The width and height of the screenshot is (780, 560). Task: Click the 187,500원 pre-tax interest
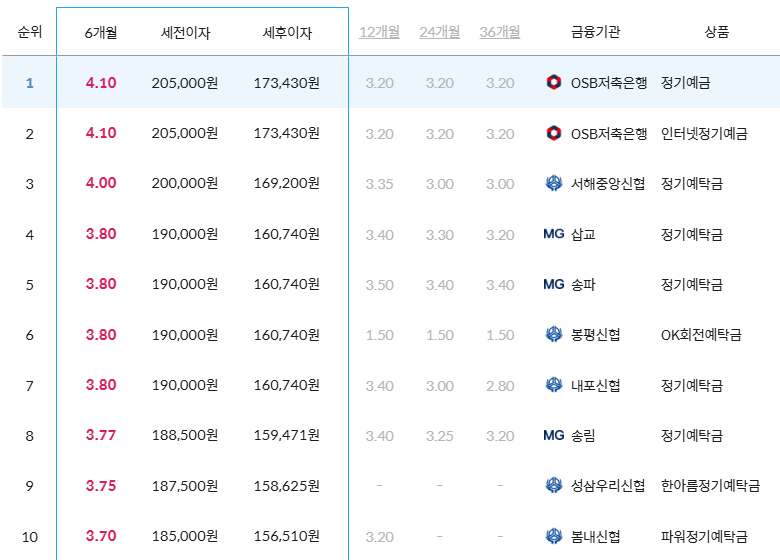(185, 486)
